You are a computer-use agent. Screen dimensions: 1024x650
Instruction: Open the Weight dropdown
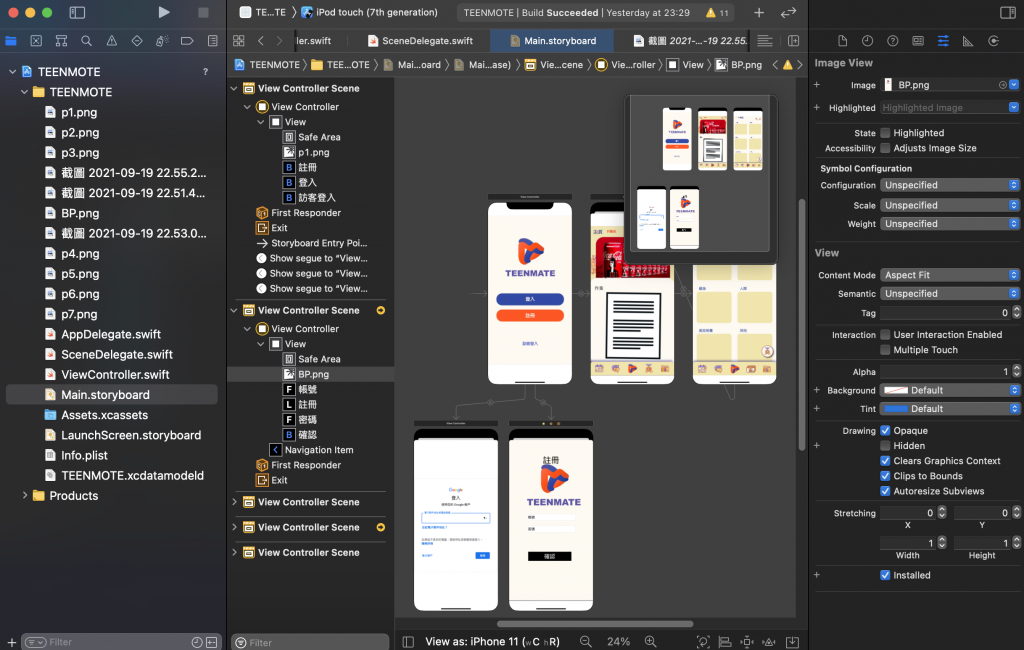pos(950,223)
